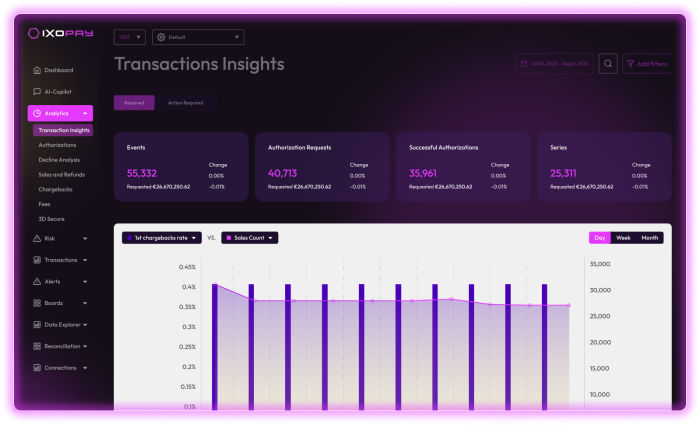Open the Decline Analysis page link

click(59, 160)
